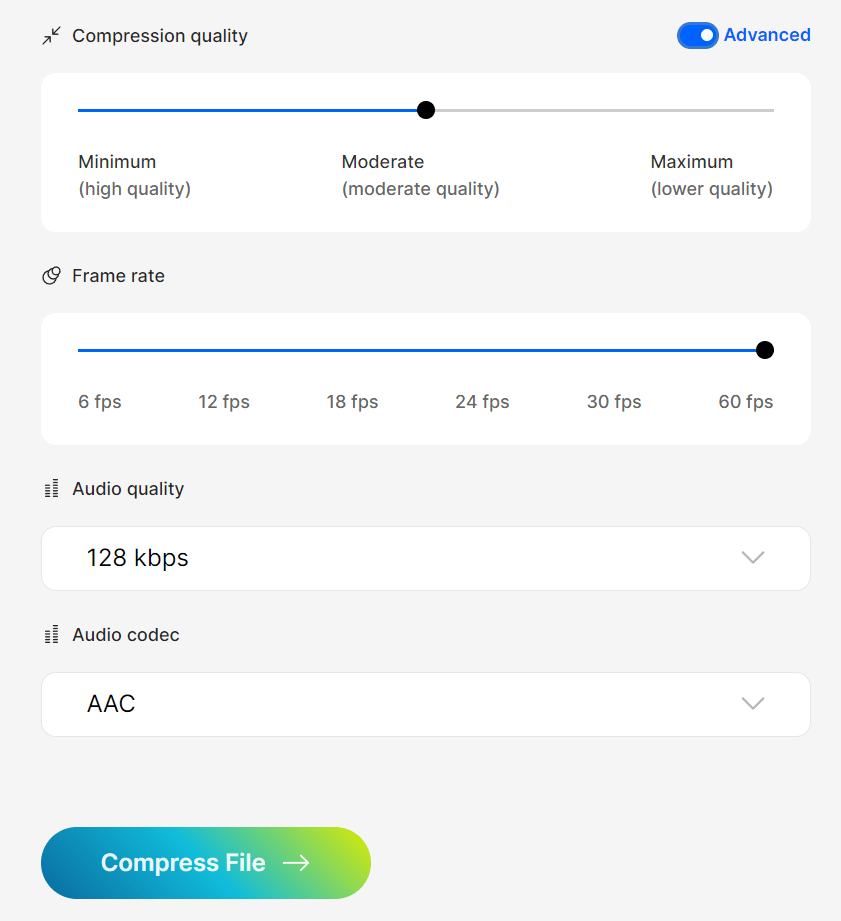Click the audio codec bars icon

click(51, 635)
